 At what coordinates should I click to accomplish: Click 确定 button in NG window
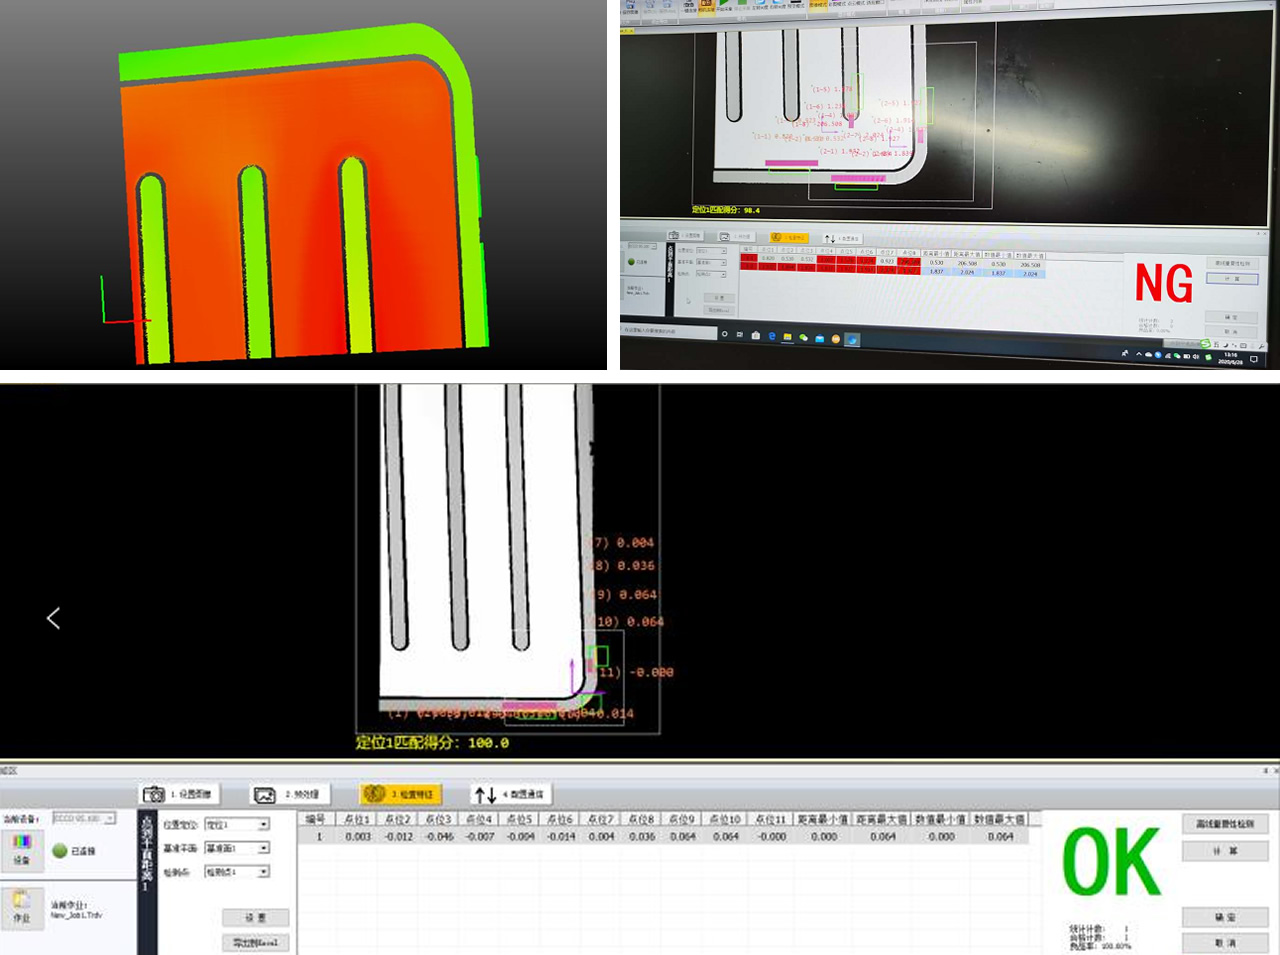(x=1231, y=317)
